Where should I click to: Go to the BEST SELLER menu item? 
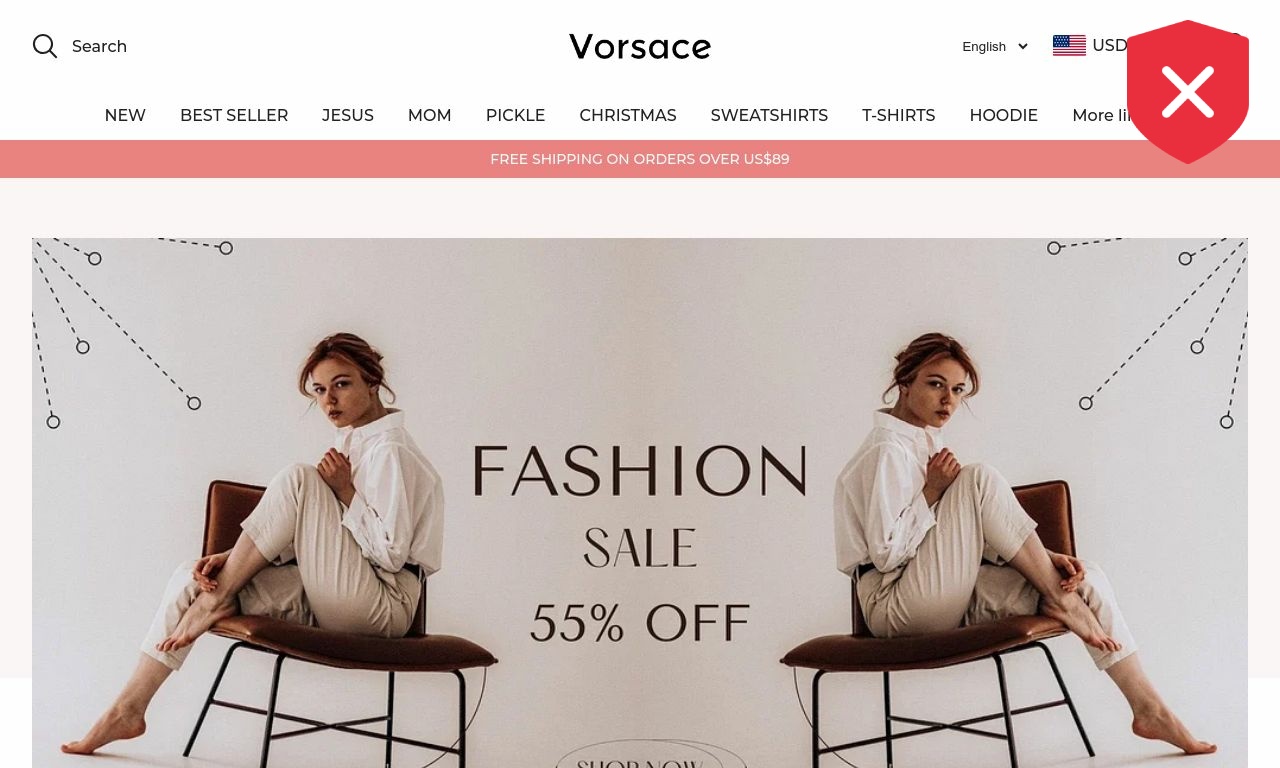(x=234, y=115)
